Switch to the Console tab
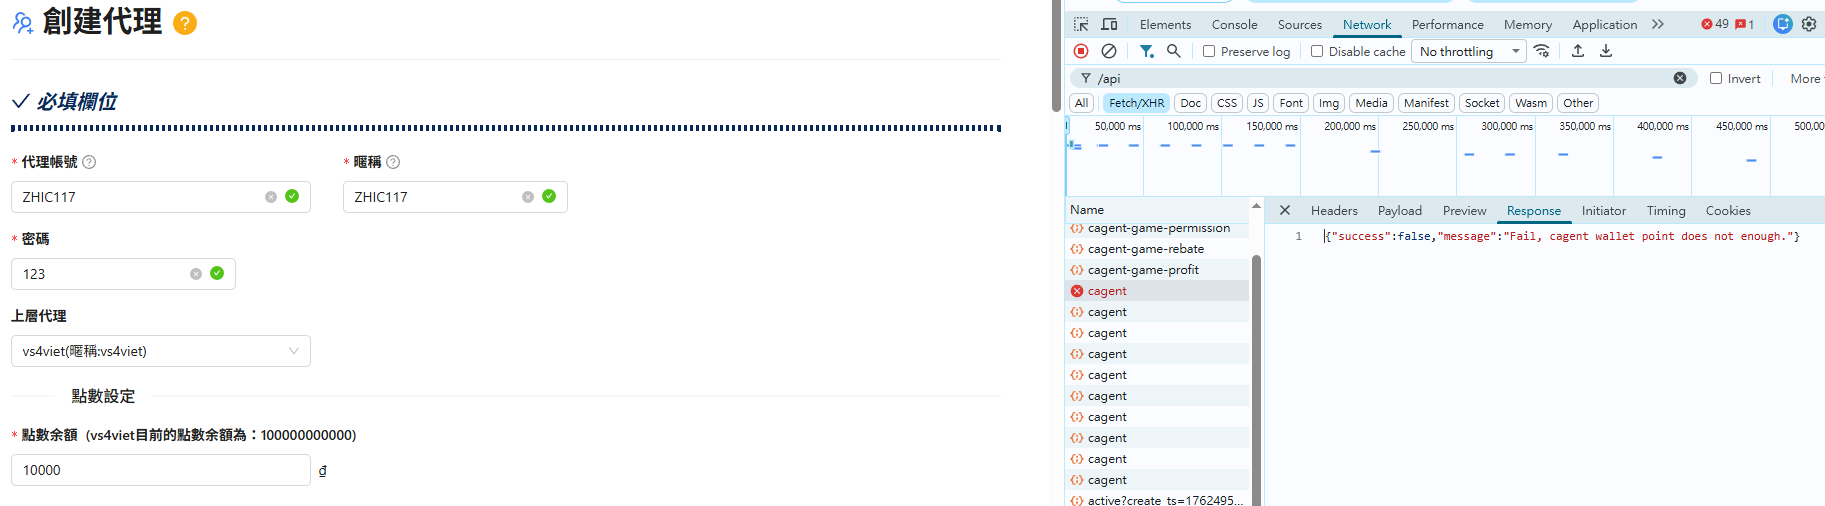 [1234, 24]
